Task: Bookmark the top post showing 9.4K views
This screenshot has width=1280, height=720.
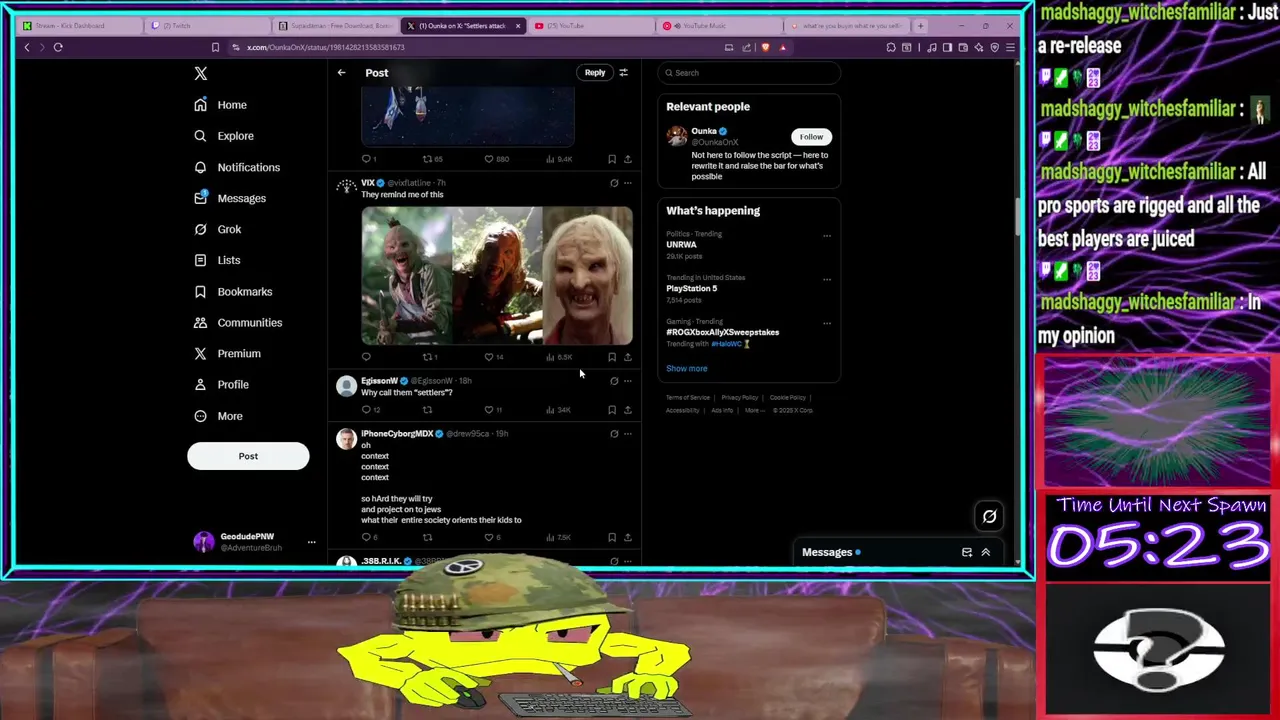Action: [x=612, y=159]
